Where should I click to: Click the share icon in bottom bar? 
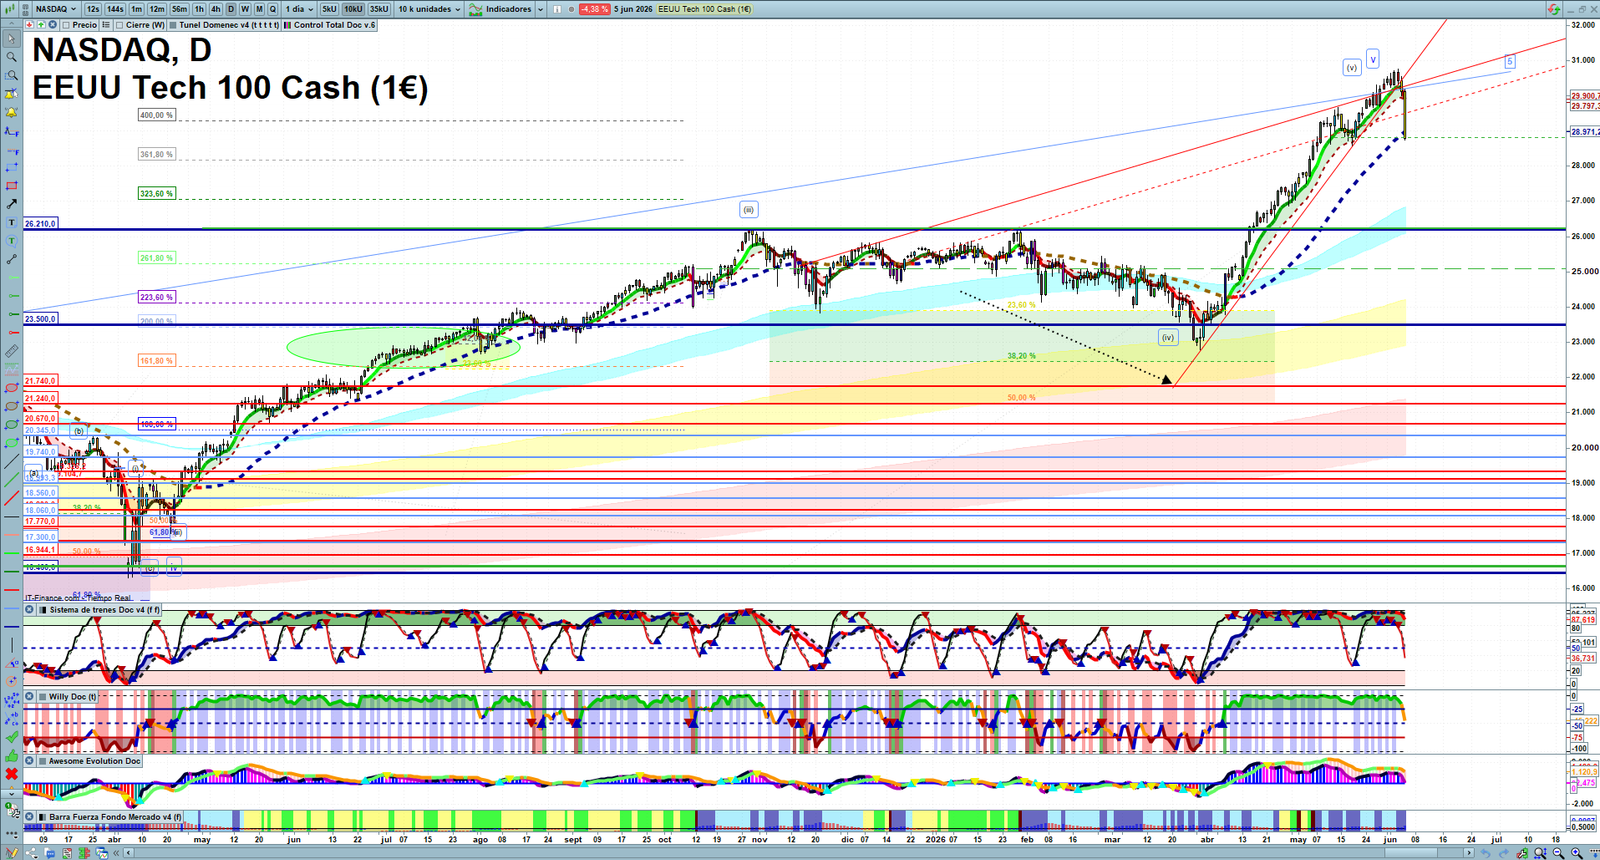(31, 853)
